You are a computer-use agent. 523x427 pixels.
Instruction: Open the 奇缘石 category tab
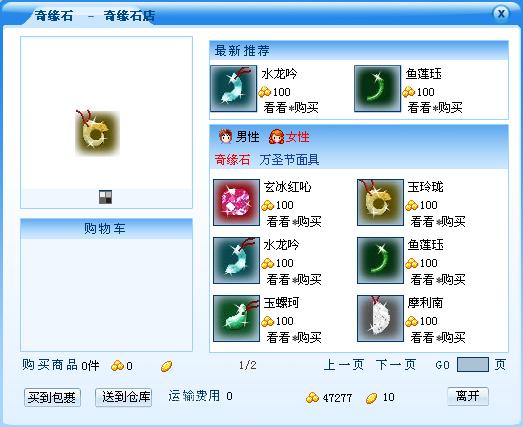click(x=232, y=160)
